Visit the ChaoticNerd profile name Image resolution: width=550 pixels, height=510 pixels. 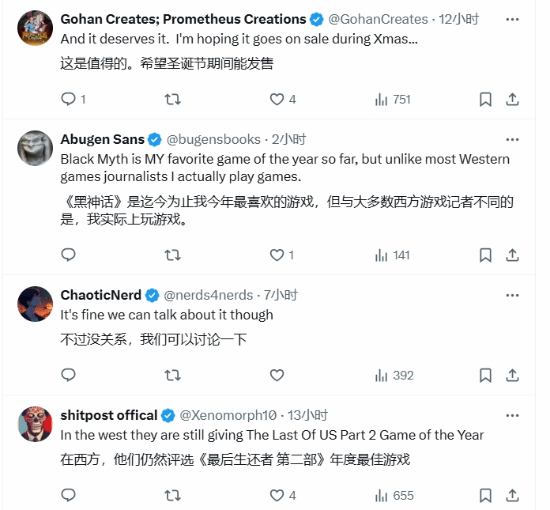101,295
